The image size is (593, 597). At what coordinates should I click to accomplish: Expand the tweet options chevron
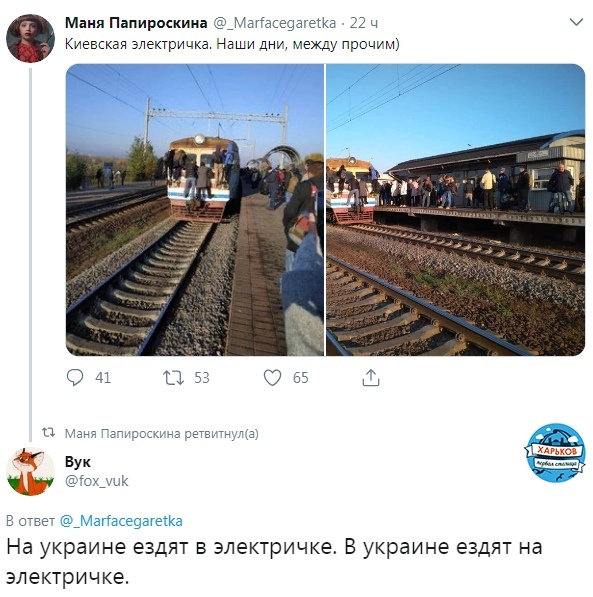click(x=576, y=22)
